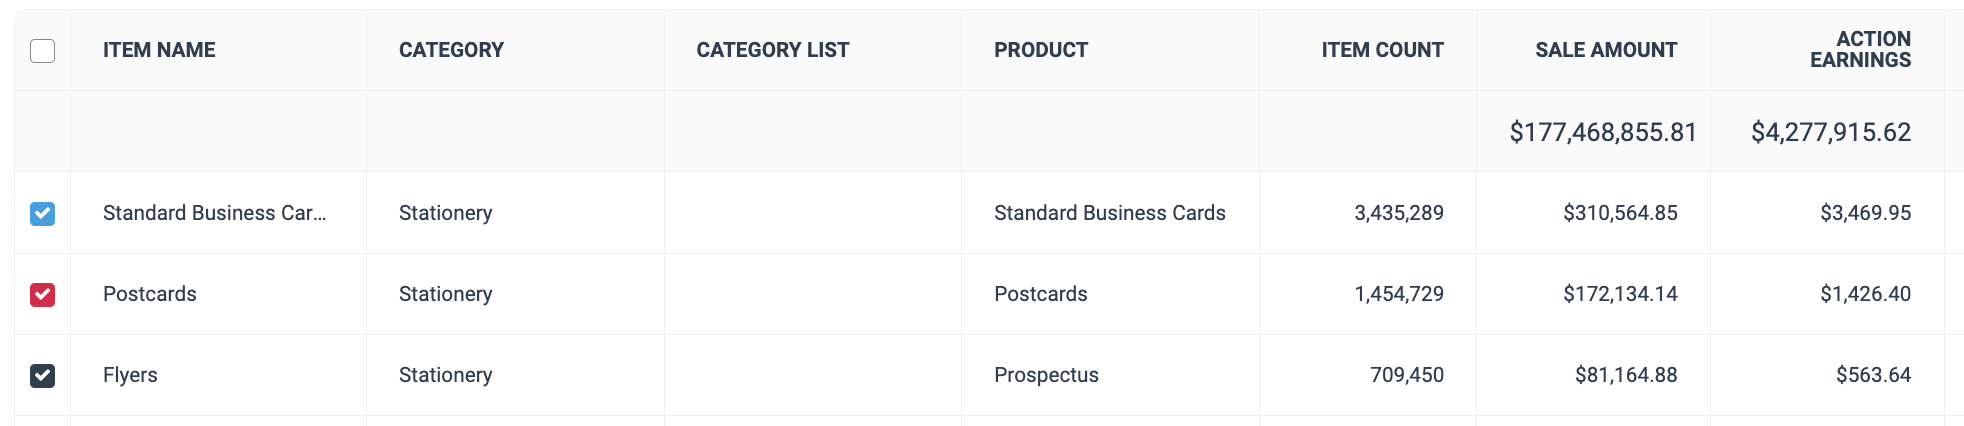Uncheck the Standard Business Cards row checkbox
1964x426 pixels.
[42, 214]
